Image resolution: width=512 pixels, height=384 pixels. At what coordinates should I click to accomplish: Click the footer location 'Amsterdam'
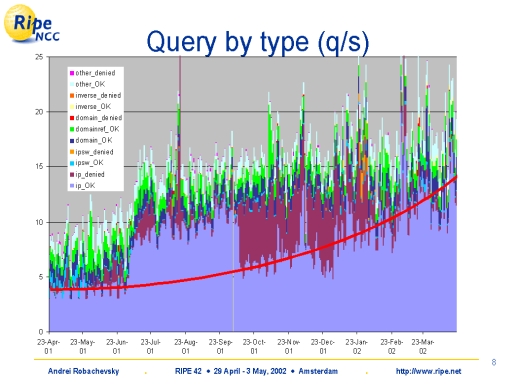318,371
